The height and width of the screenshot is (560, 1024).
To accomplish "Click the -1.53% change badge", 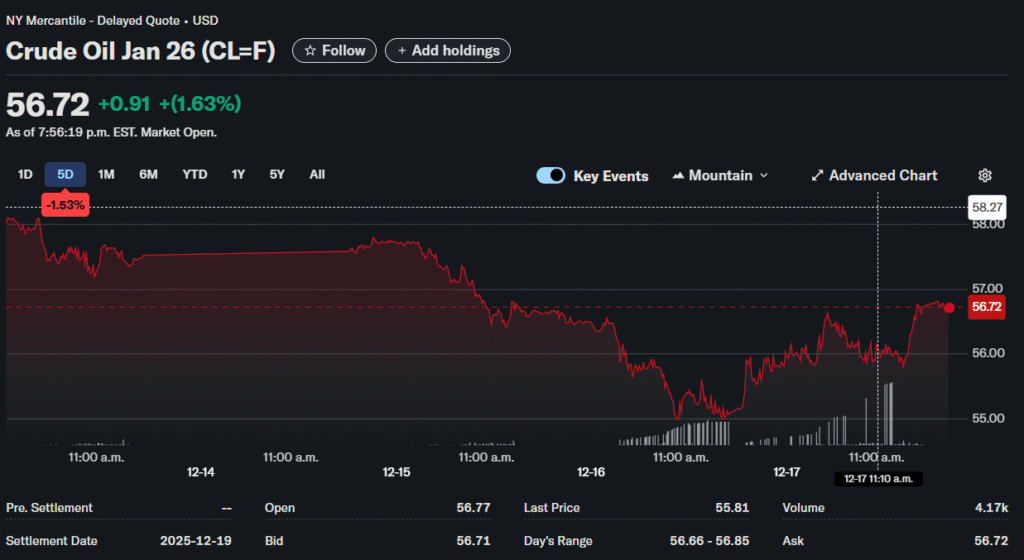I will [66, 205].
